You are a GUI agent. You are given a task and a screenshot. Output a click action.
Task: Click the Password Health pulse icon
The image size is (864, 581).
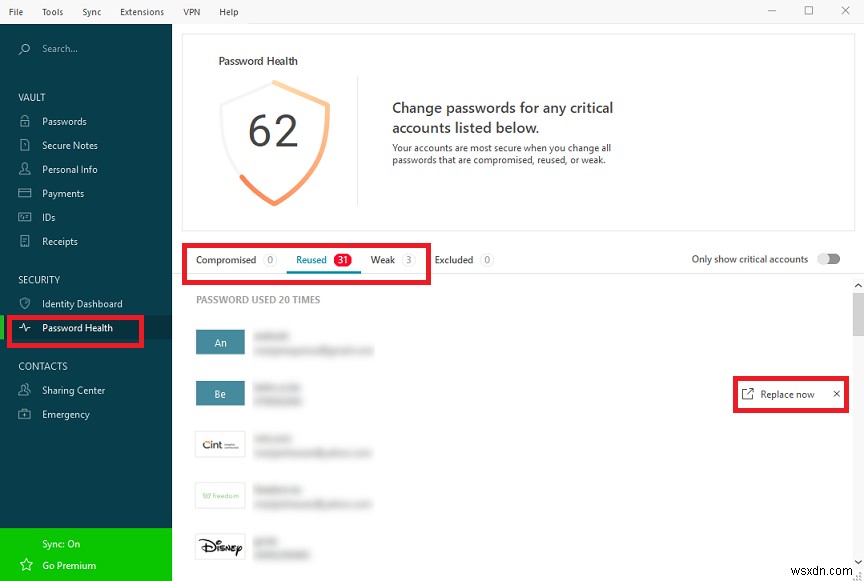(25, 327)
